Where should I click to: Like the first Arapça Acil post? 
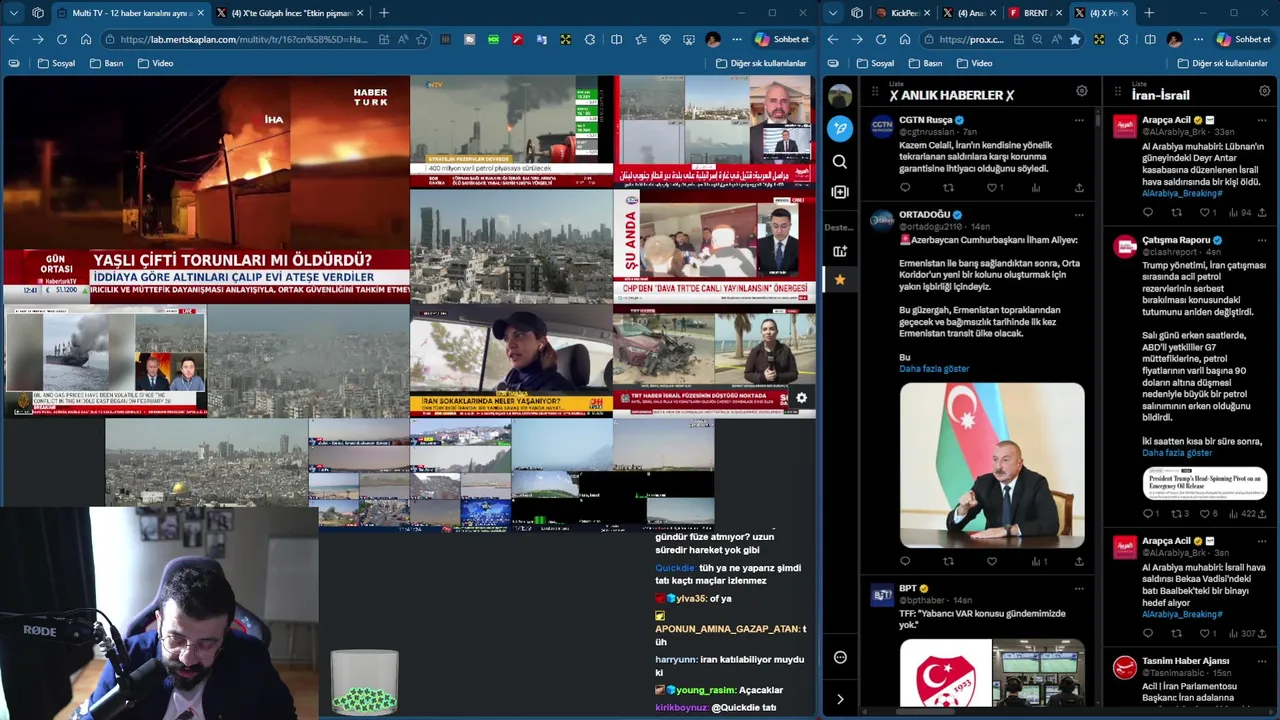[1204, 213]
